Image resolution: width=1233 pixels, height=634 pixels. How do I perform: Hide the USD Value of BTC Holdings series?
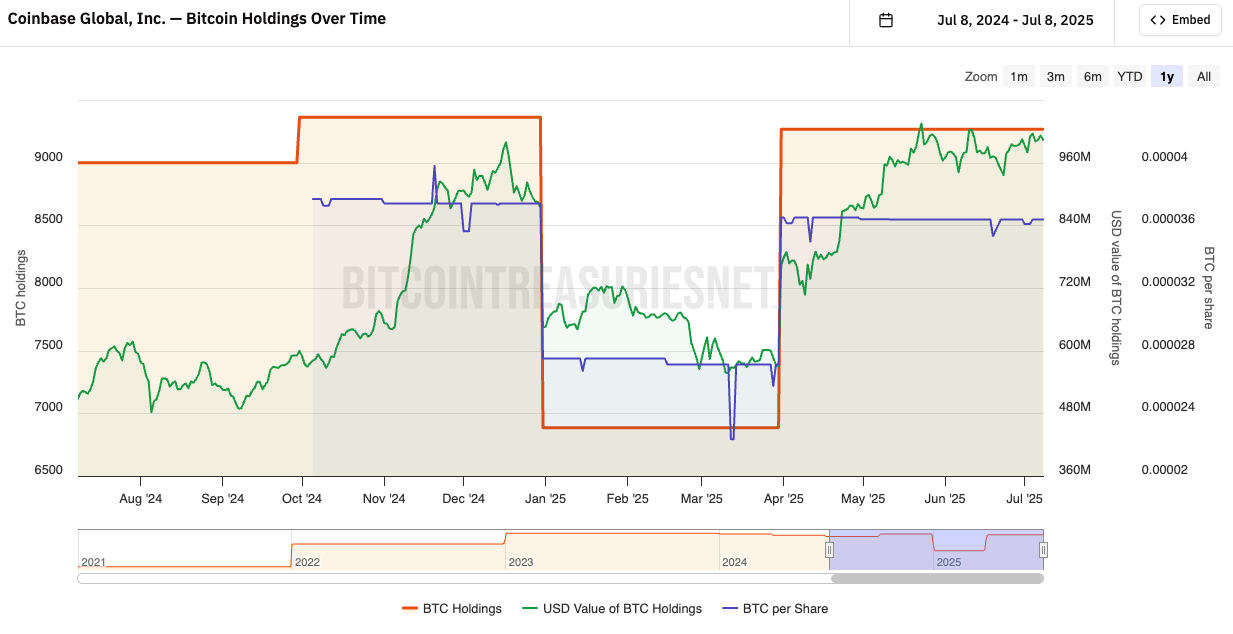(x=622, y=608)
